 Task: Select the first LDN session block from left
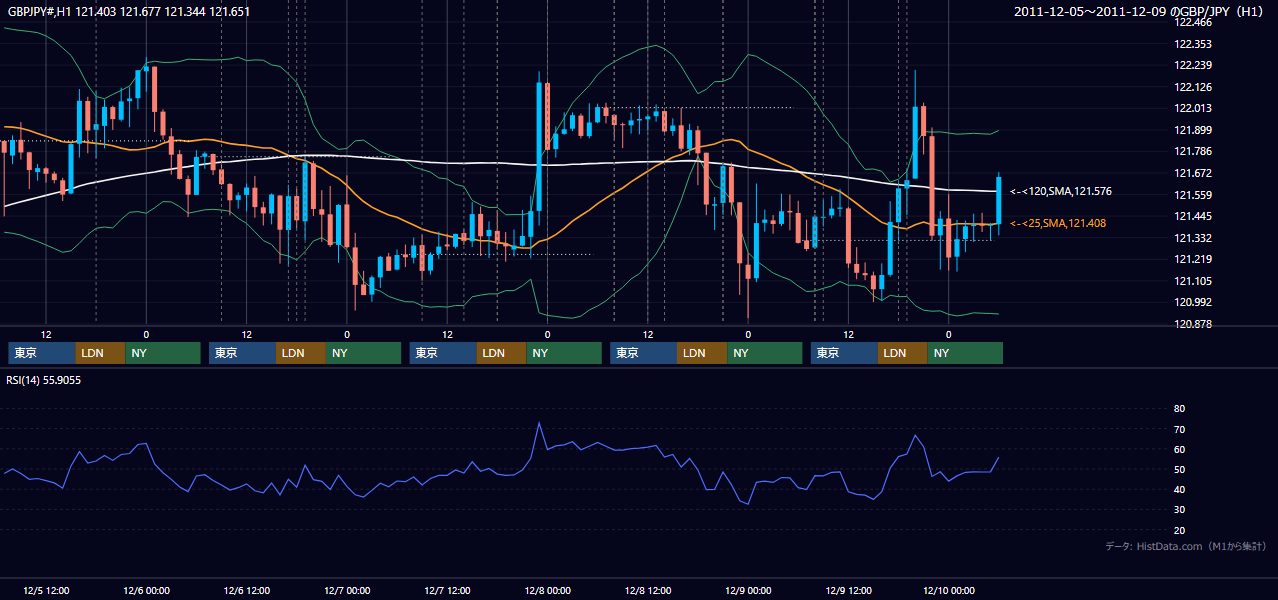[100, 353]
